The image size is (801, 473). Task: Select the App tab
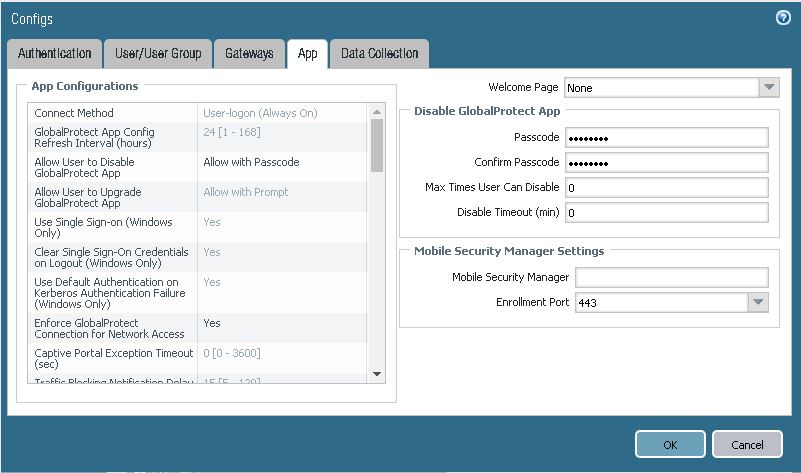pos(308,54)
